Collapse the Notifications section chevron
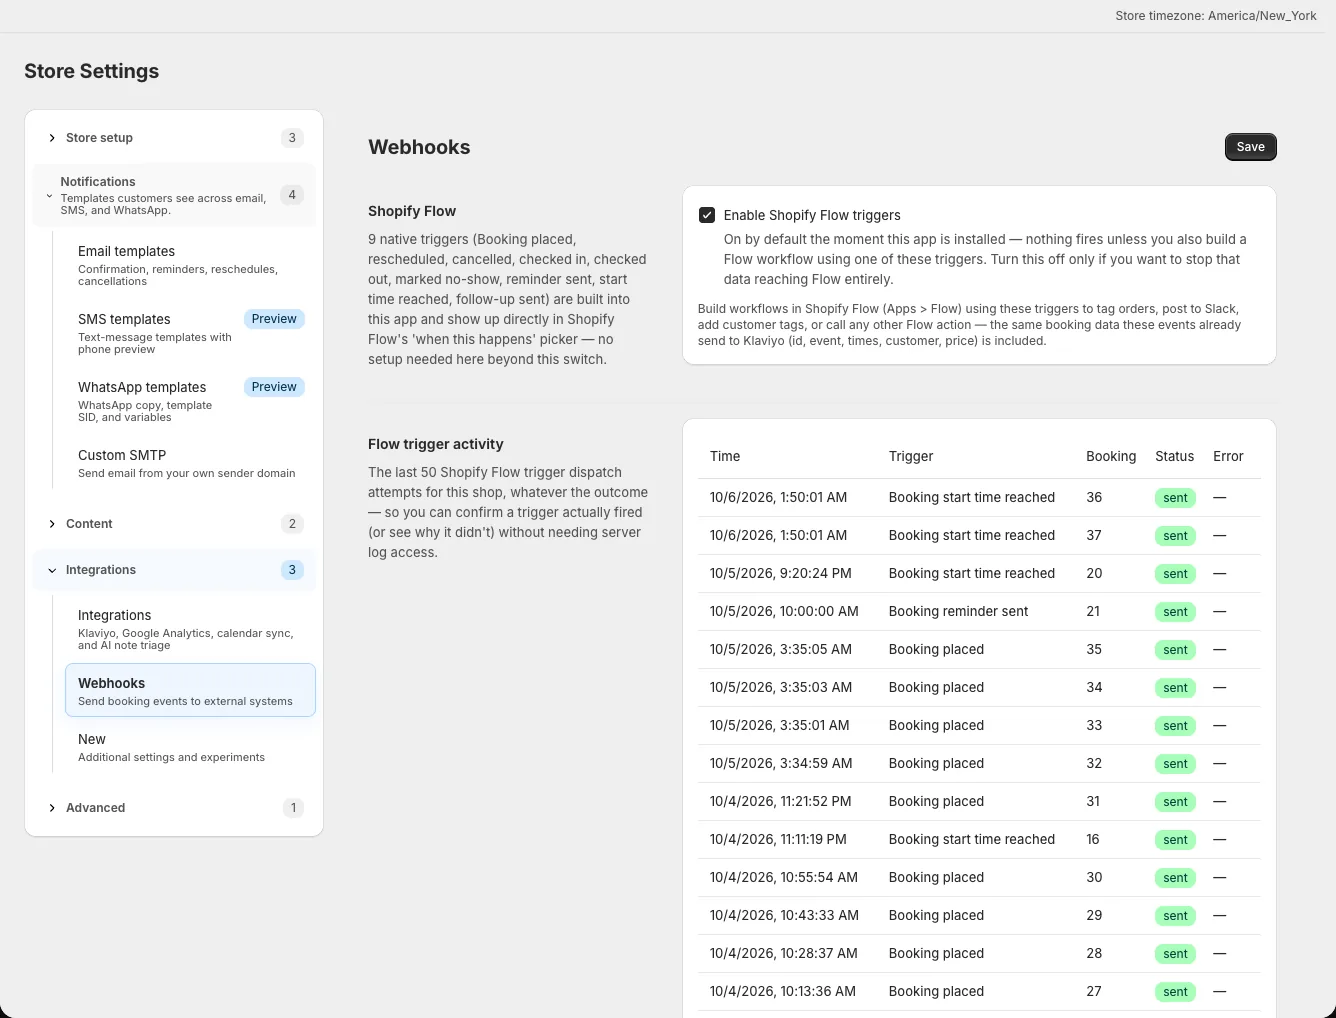Viewport: 1336px width, 1018px height. (49, 196)
